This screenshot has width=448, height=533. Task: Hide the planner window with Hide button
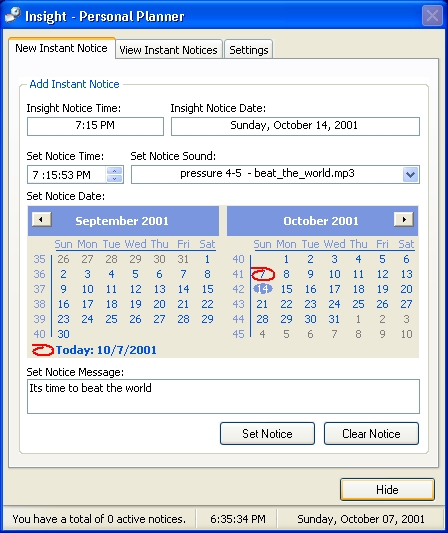387,489
